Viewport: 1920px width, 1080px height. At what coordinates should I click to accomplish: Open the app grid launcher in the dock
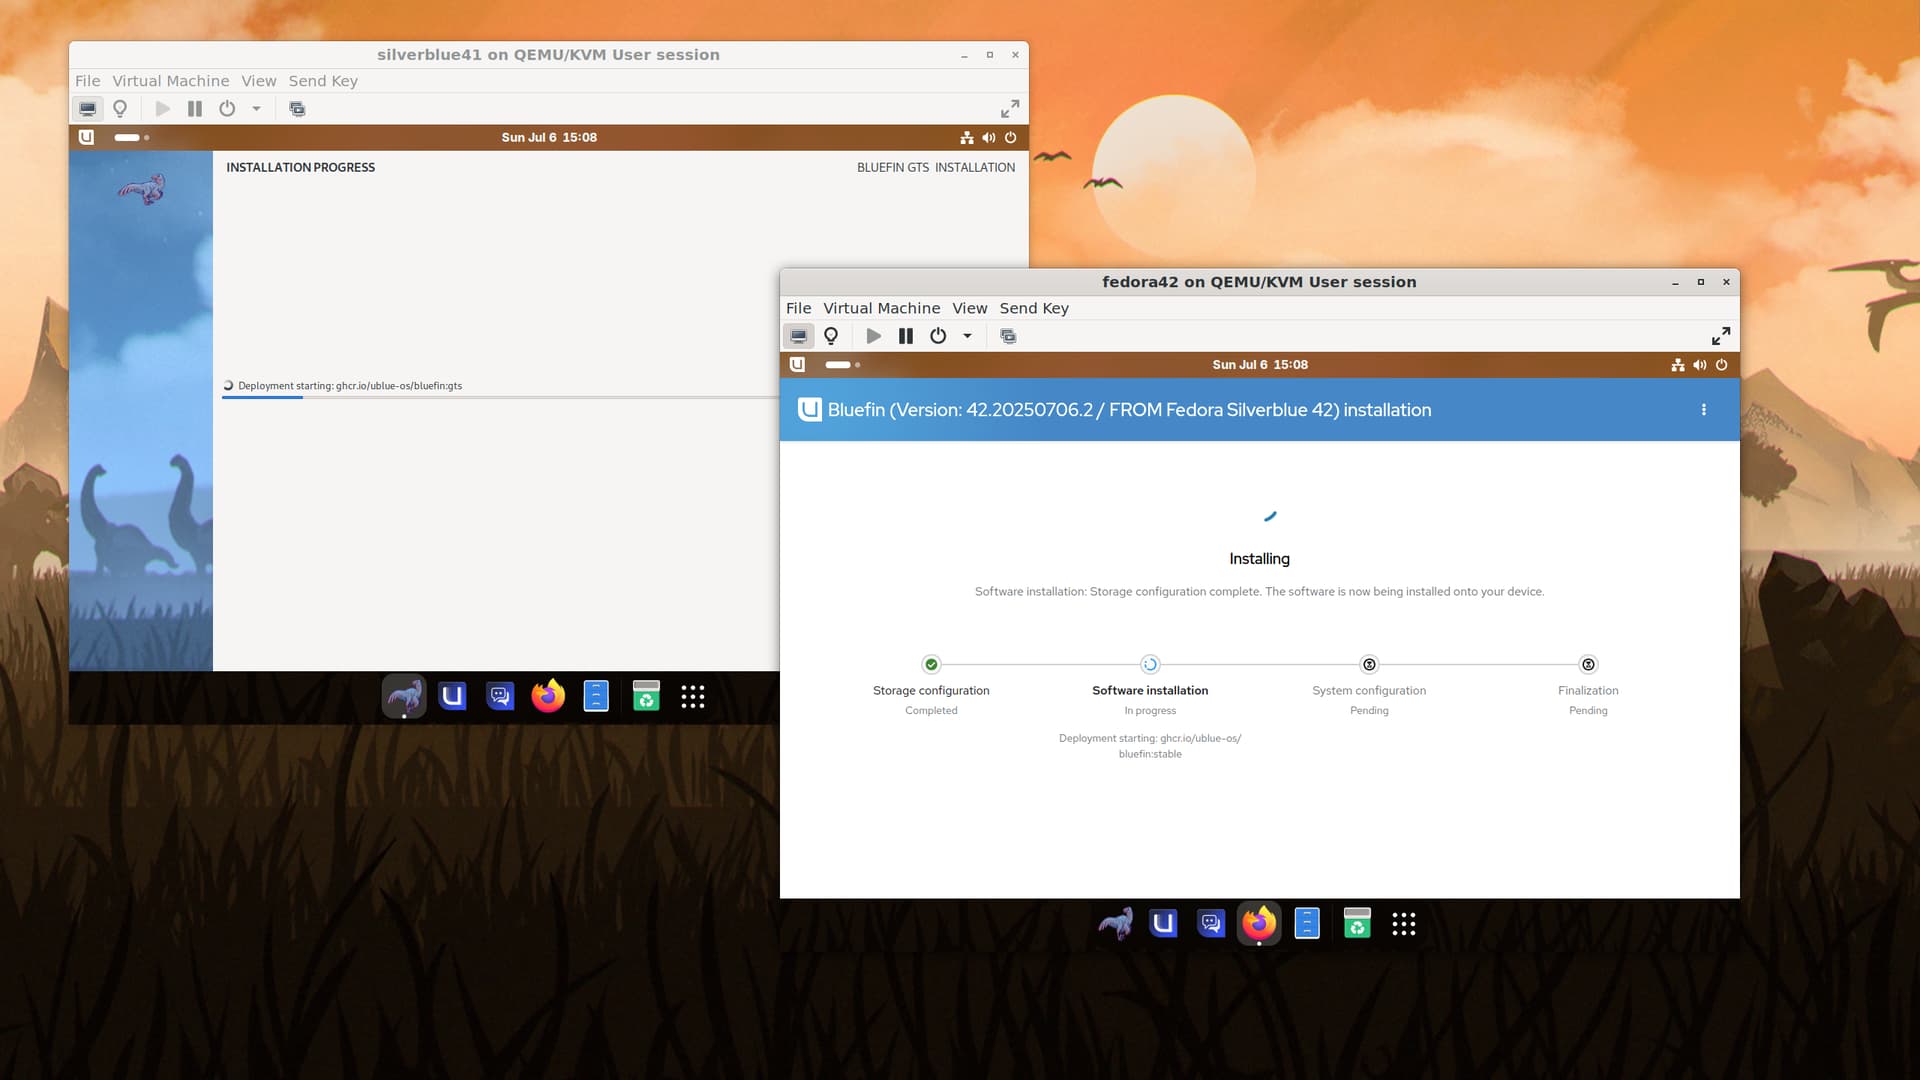click(x=1403, y=923)
